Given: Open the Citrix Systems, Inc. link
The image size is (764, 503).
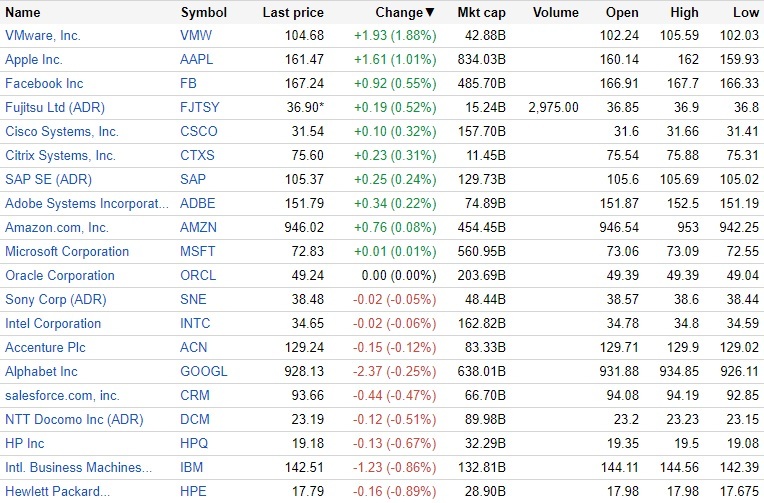Looking at the screenshot, I should (60, 156).
